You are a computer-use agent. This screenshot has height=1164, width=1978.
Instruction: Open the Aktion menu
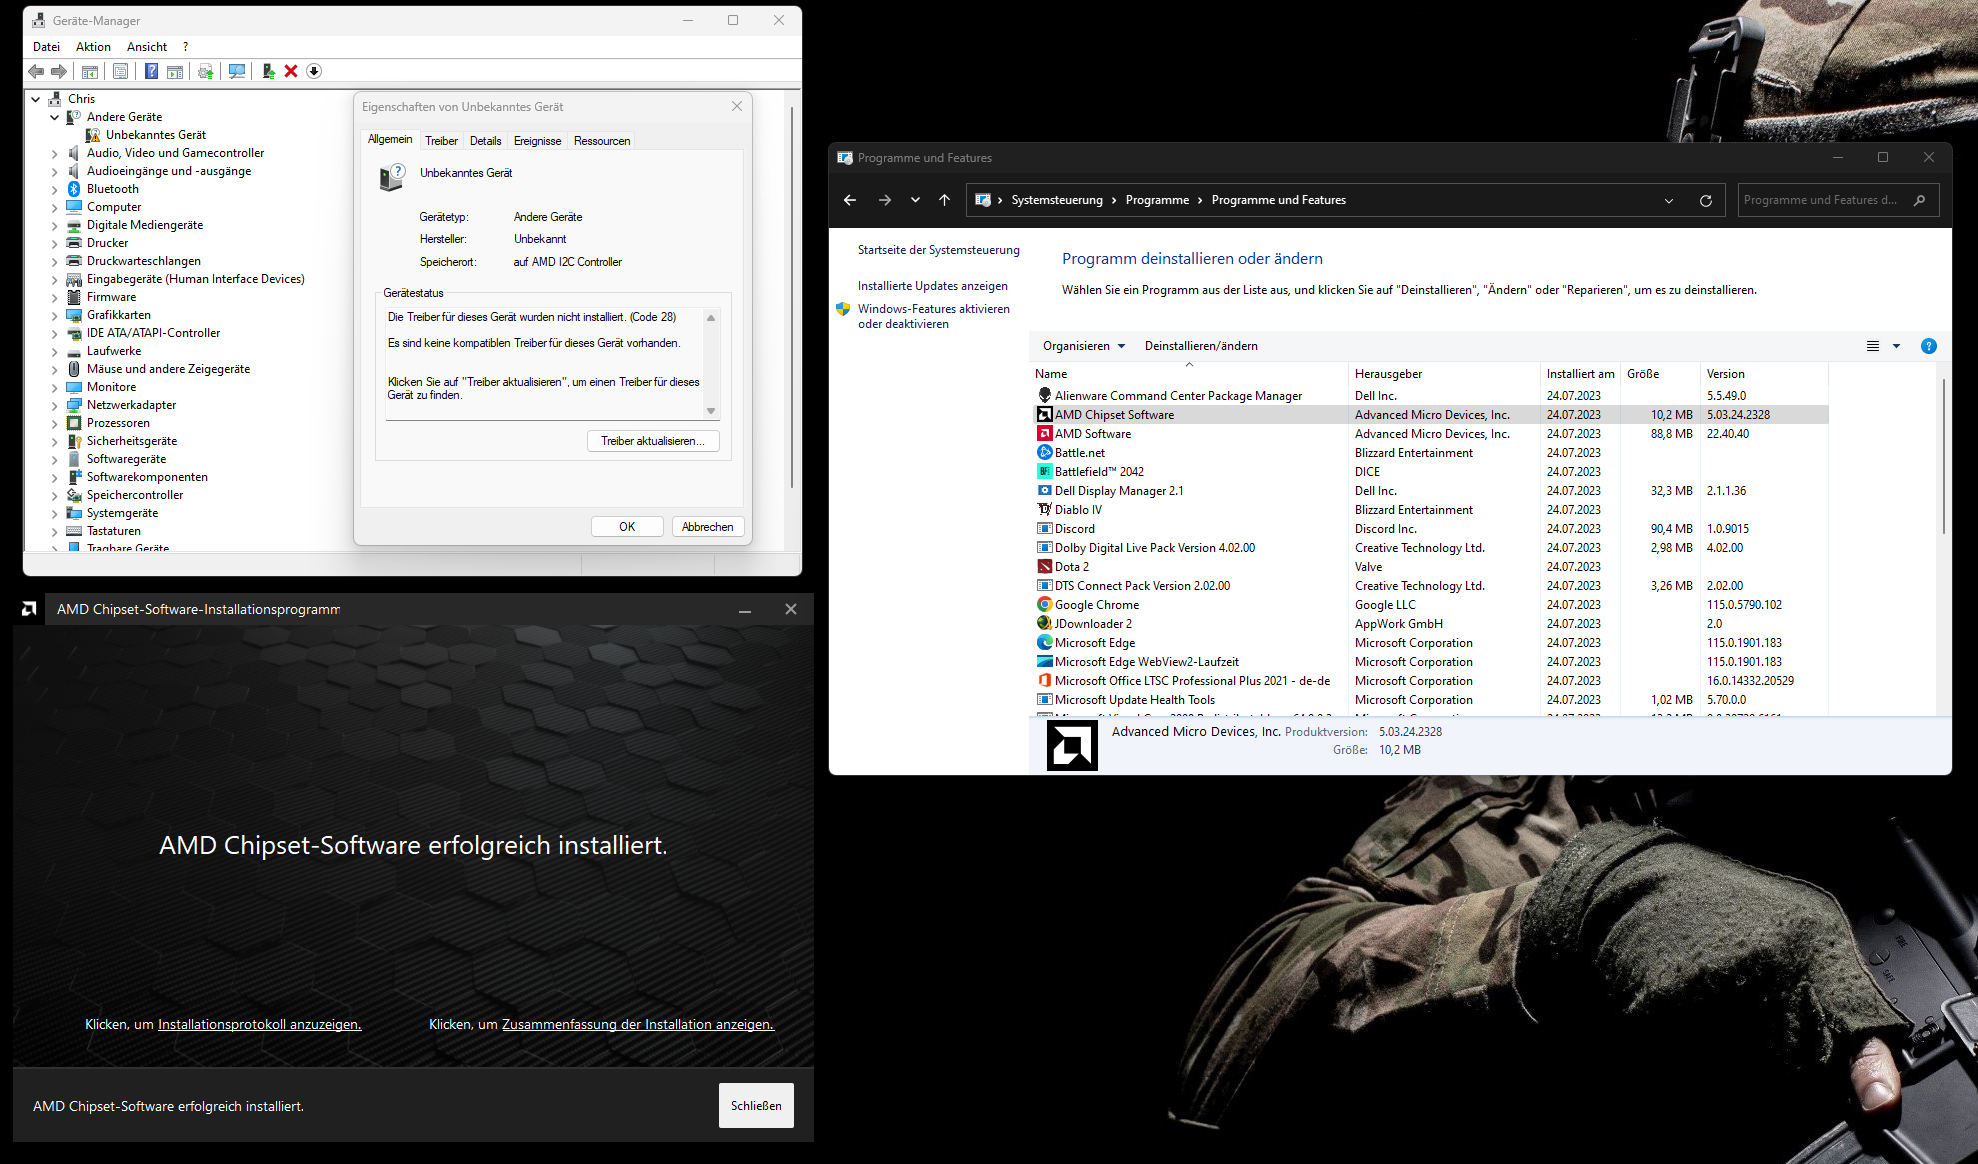tap(93, 47)
